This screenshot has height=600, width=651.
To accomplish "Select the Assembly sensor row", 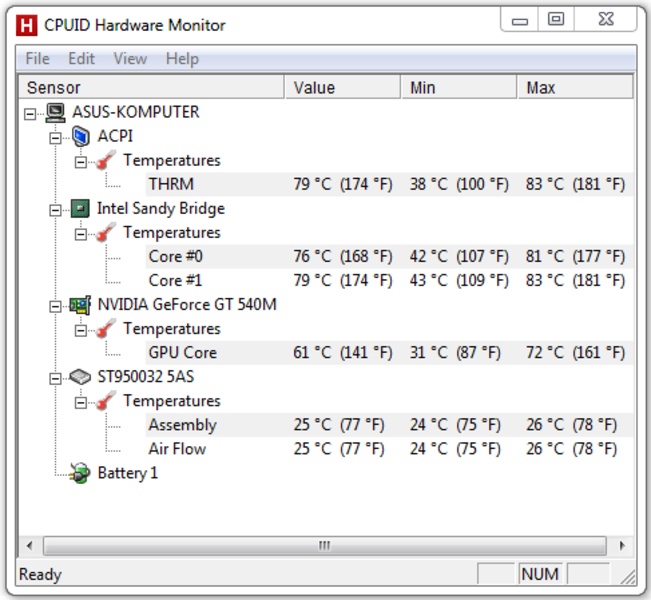I will [389, 425].
